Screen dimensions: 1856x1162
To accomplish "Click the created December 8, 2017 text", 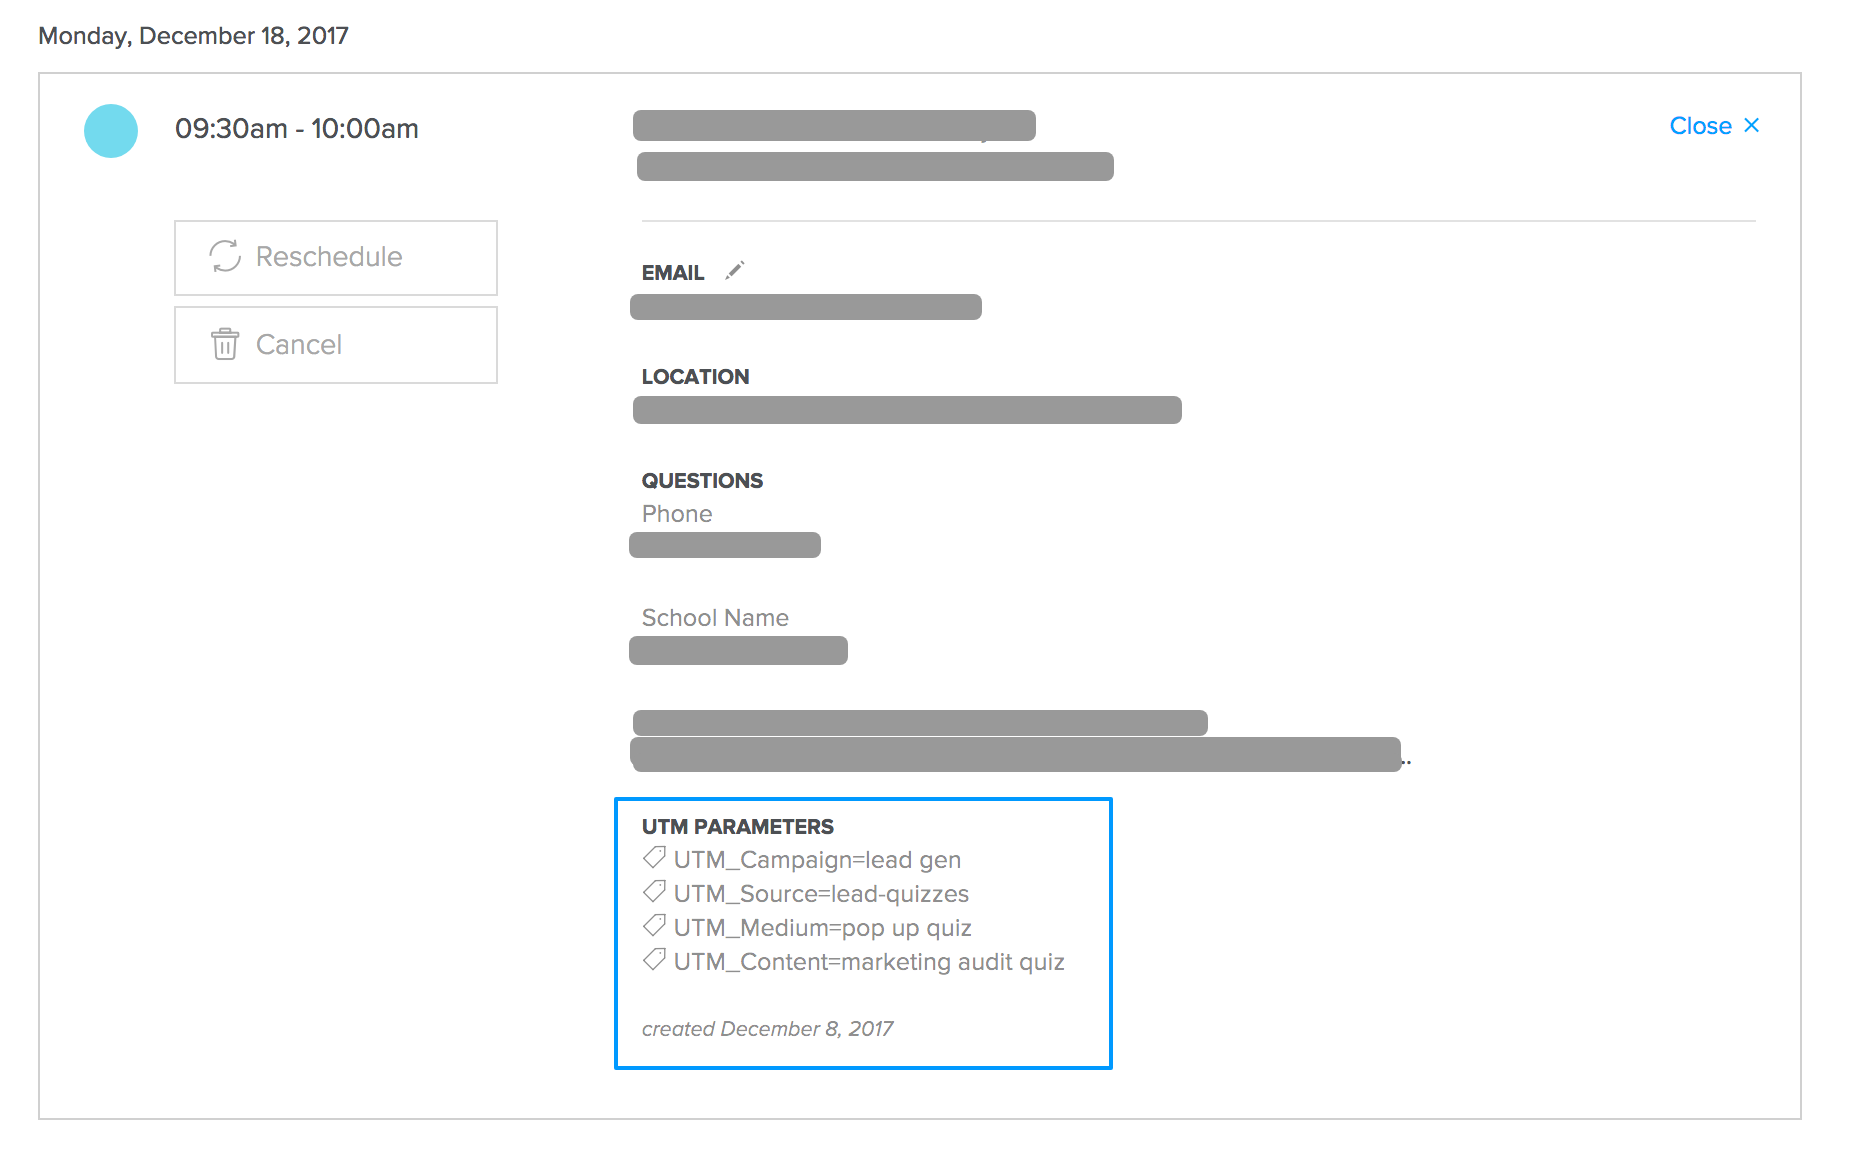I will tap(767, 1029).
